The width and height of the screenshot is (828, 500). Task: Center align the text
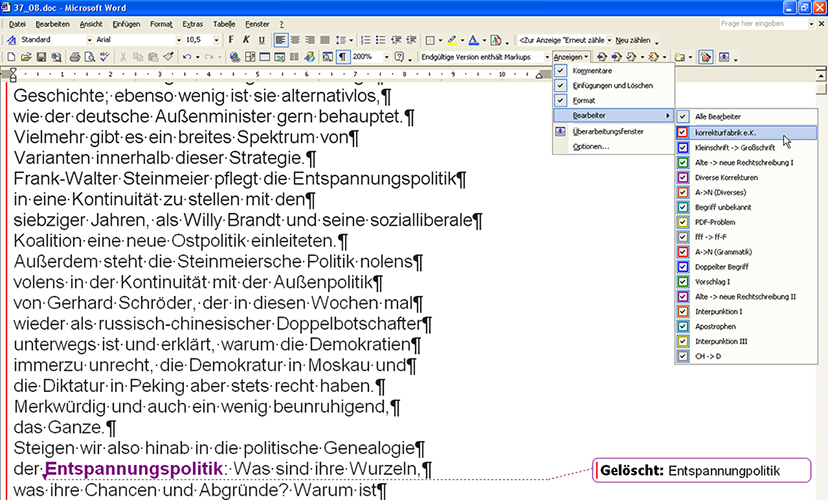295,40
